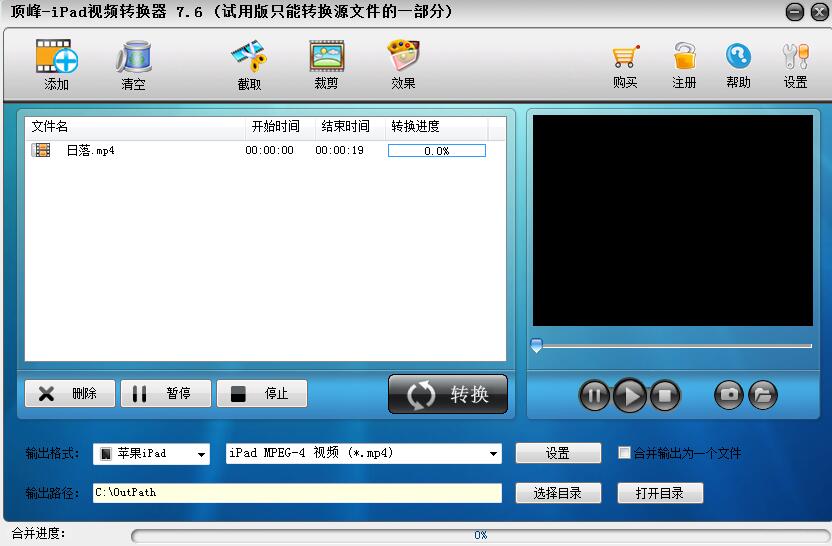Close the converter window
Viewport: 832px width, 546px height.
820,12
